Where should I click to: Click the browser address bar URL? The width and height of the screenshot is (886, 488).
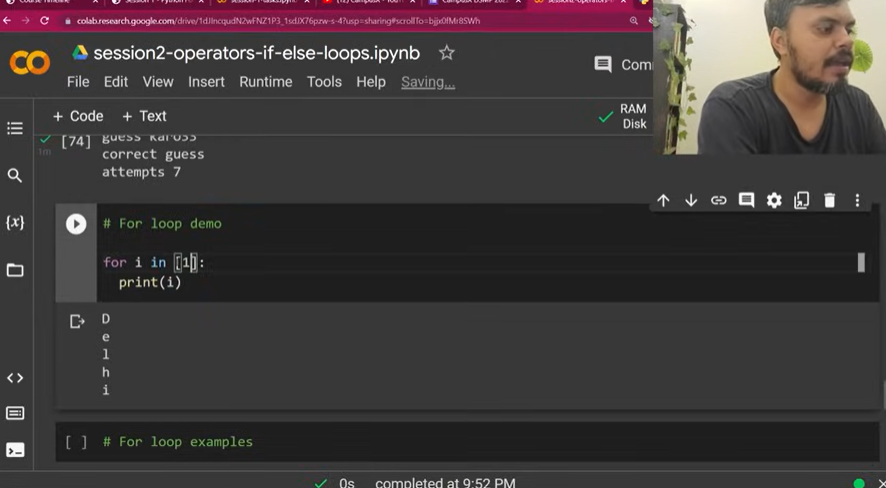279,21
